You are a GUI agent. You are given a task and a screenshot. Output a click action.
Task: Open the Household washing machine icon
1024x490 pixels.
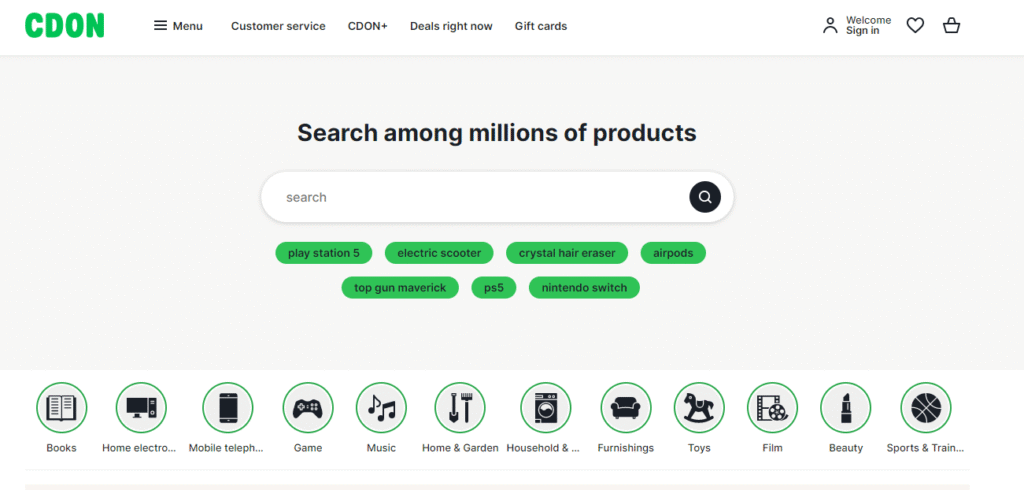coord(545,408)
